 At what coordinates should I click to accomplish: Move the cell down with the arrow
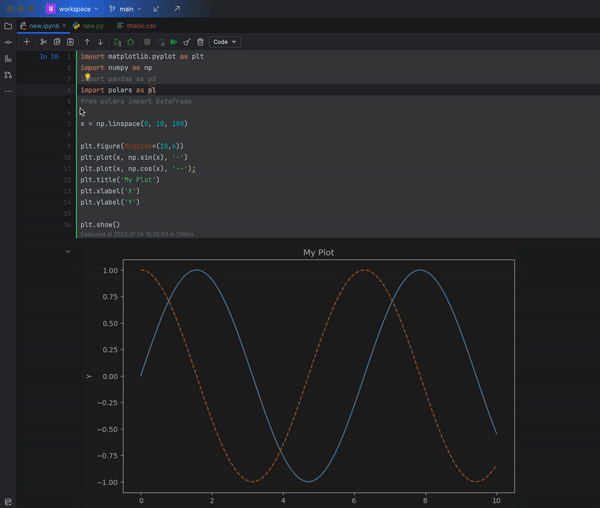point(100,42)
